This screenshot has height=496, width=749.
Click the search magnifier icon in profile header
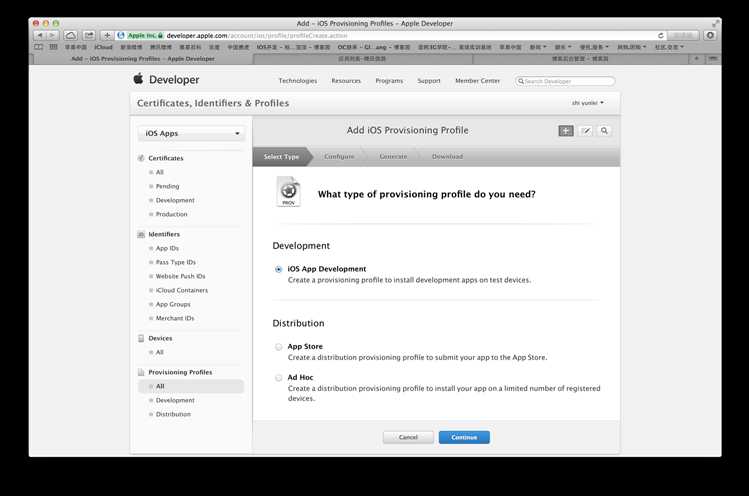604,130
